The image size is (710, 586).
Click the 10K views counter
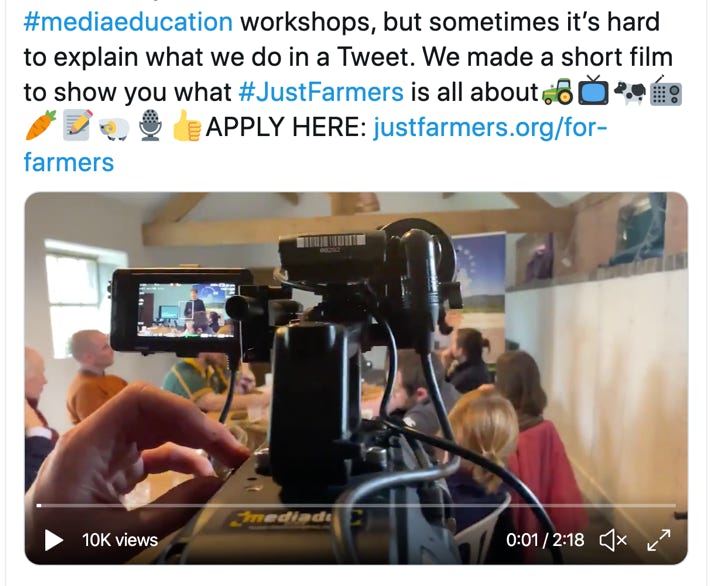[x=120, y=540]
